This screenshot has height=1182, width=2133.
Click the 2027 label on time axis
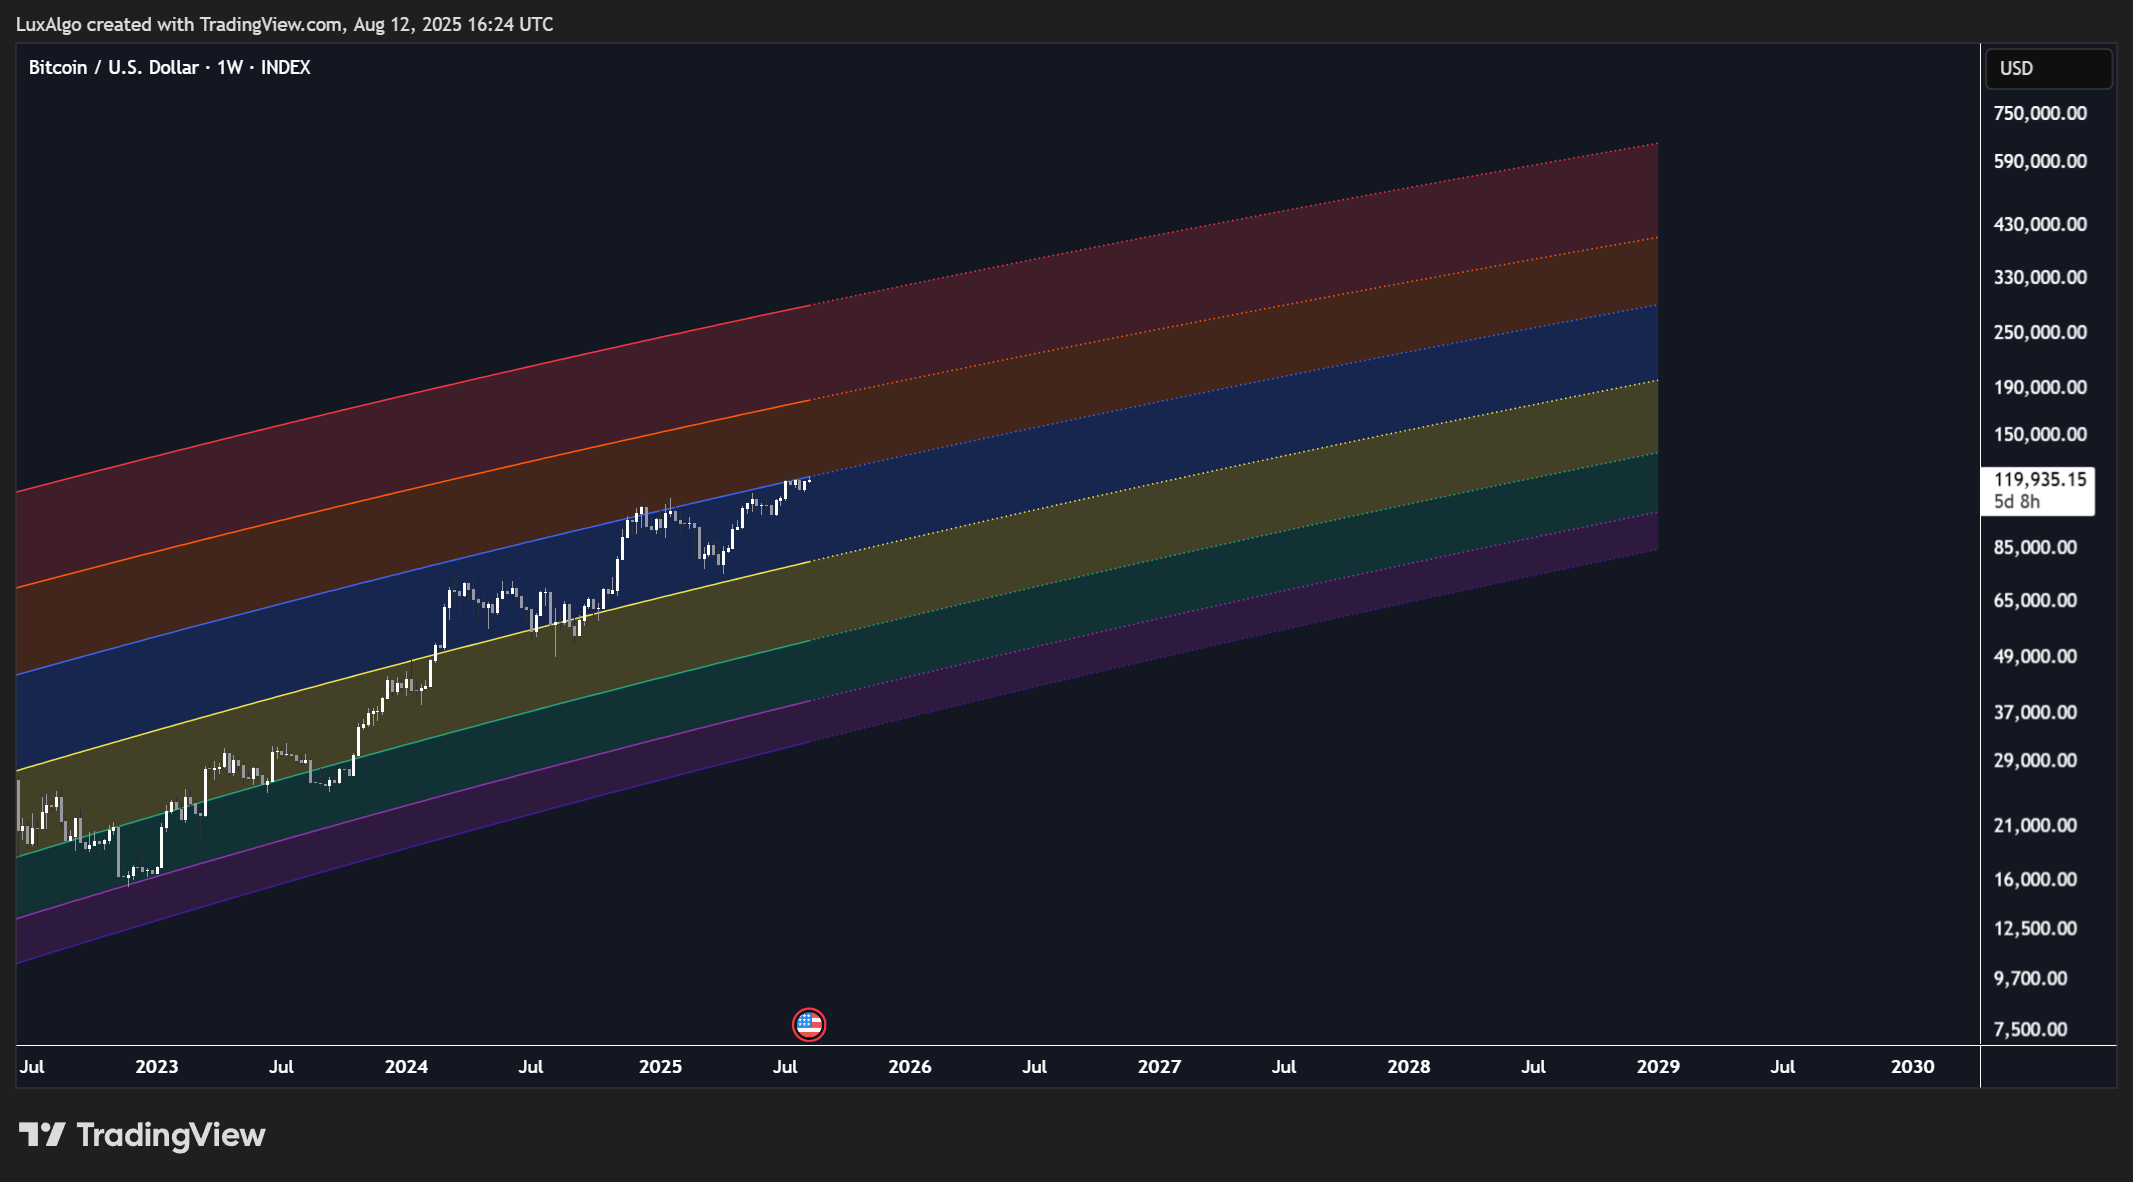pyautogui.click(x=1159, y=1067)
